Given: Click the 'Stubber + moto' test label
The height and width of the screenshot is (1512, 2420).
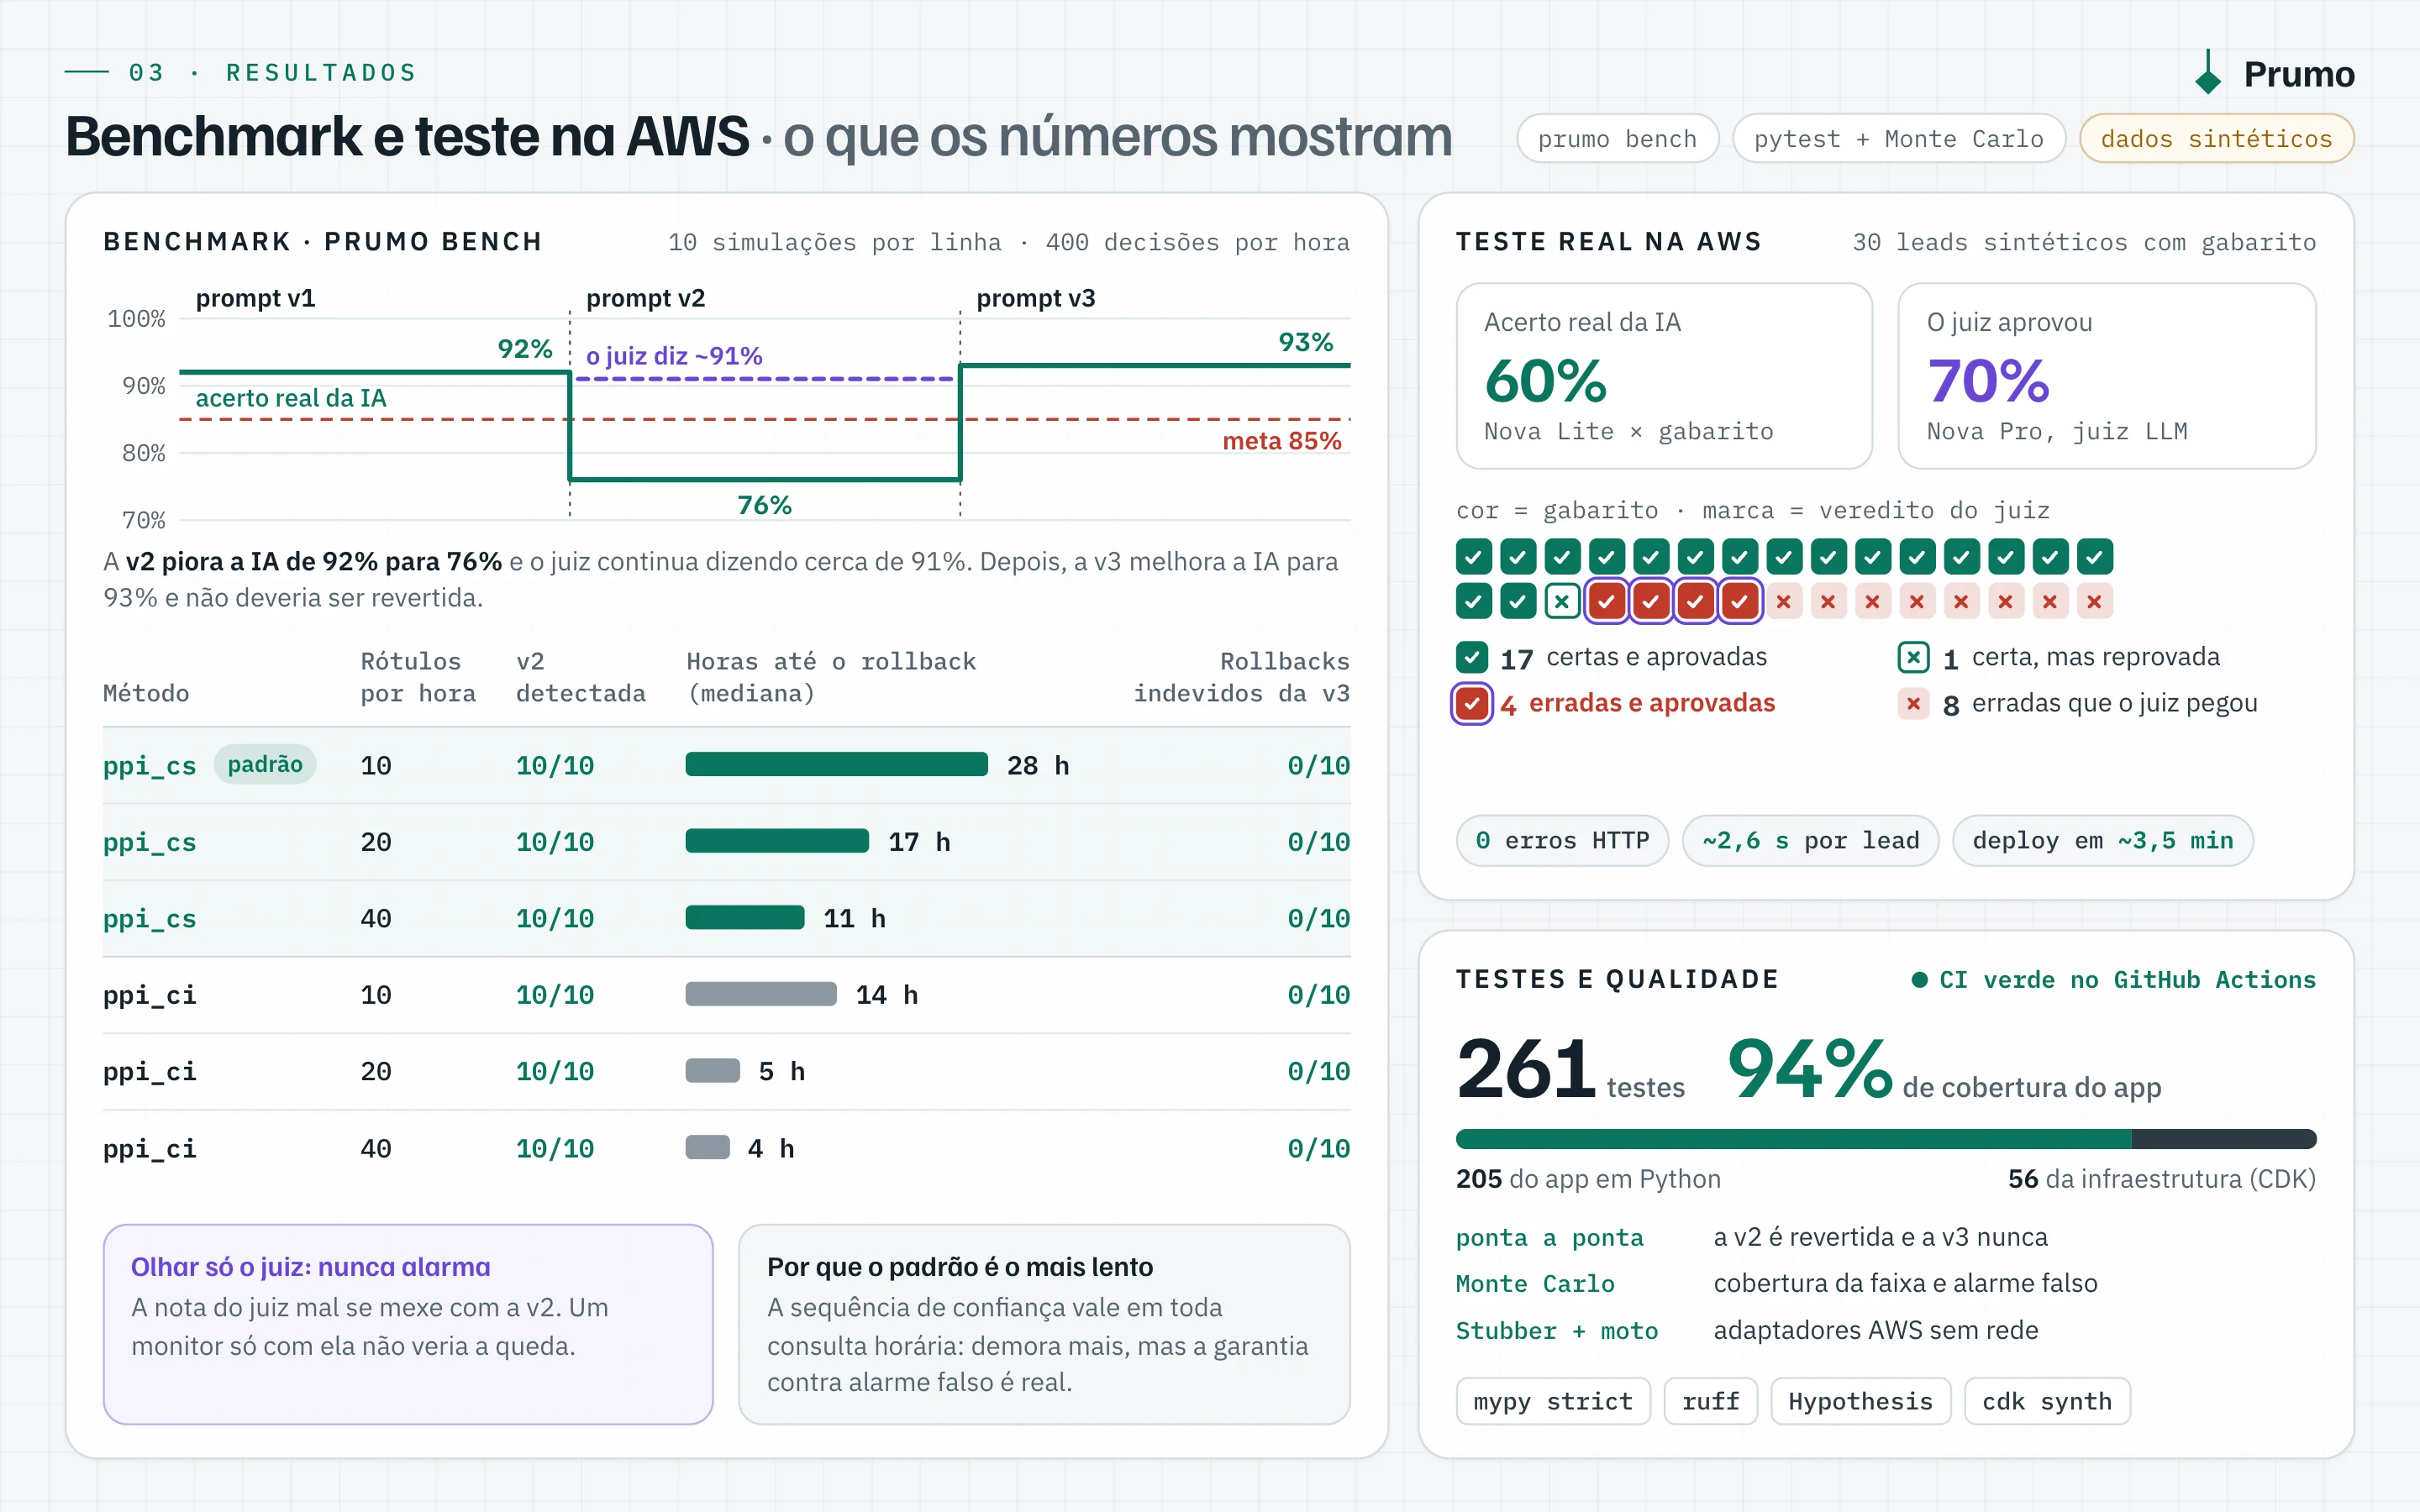Looking at the screenshot, I should point(1556,1330).
